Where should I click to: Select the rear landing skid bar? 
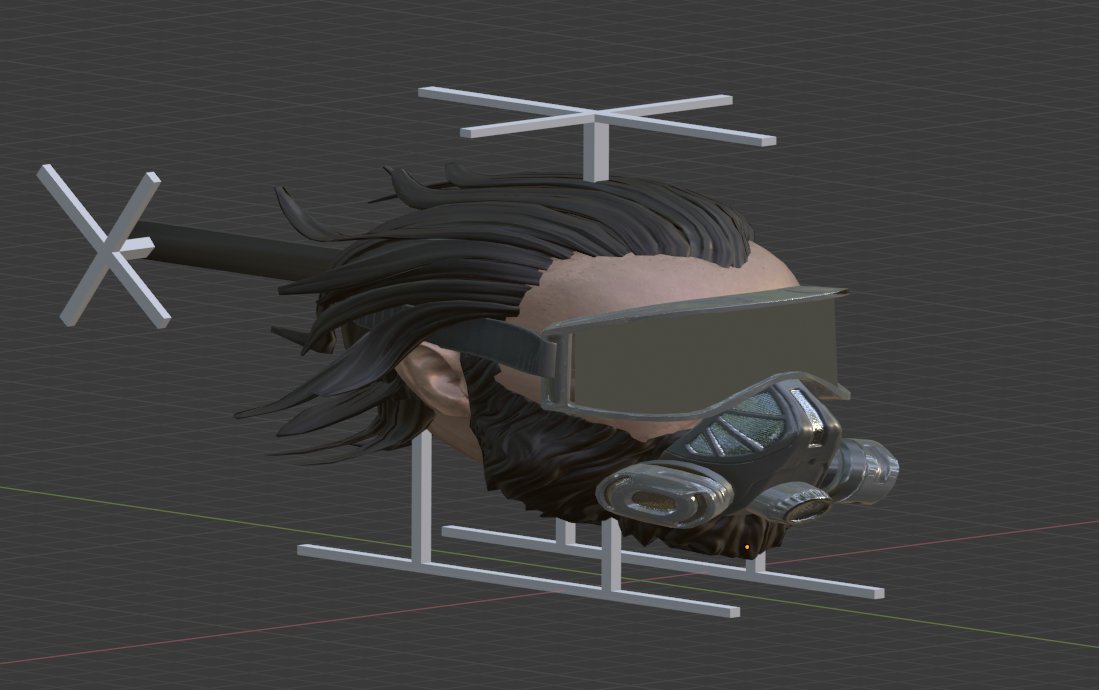pyautogui.click(x=662, y=561)
